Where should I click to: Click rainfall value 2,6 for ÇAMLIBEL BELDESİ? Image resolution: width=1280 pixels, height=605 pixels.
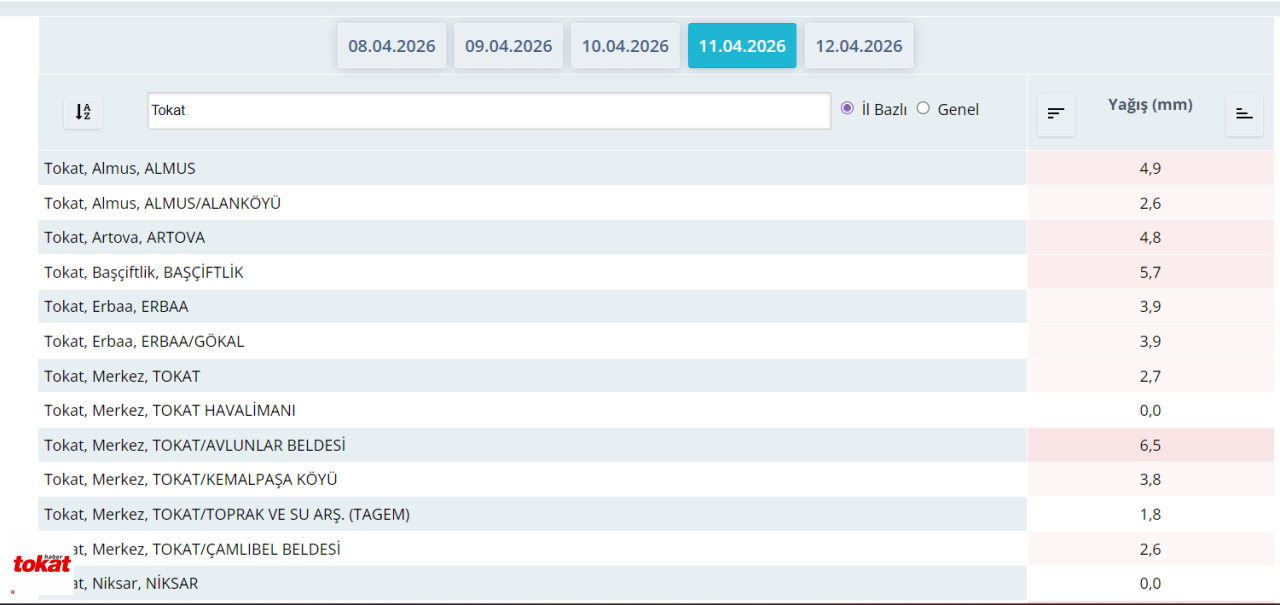[x=1150, y=549]
